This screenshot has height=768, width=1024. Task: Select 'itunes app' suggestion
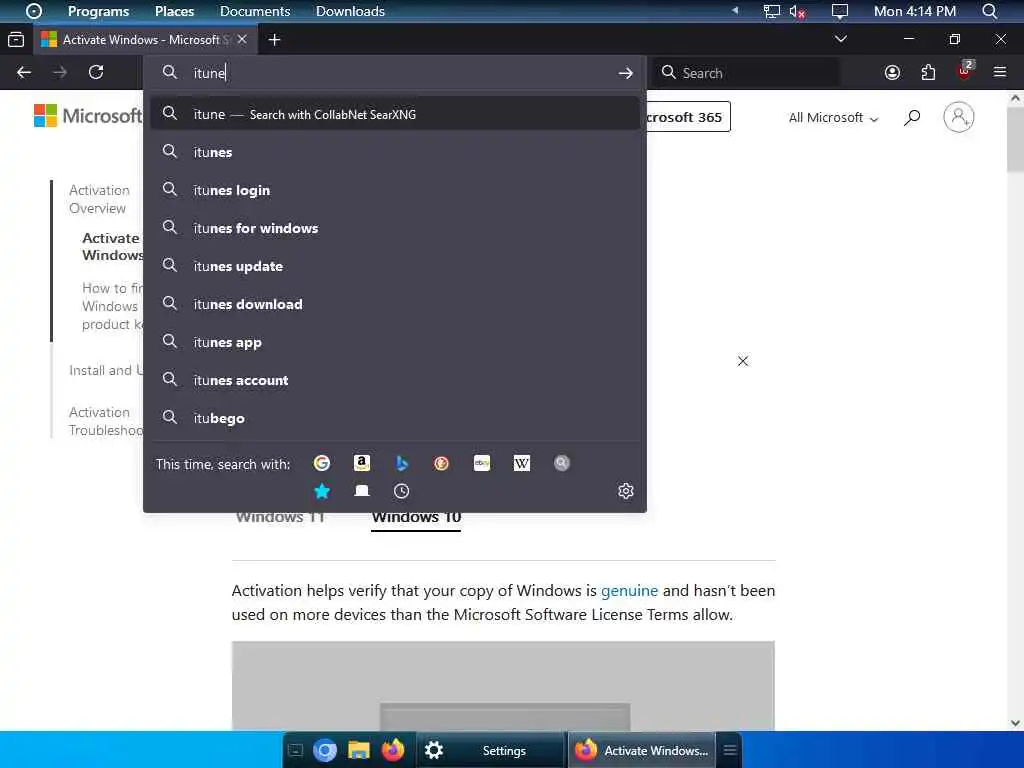395,342
